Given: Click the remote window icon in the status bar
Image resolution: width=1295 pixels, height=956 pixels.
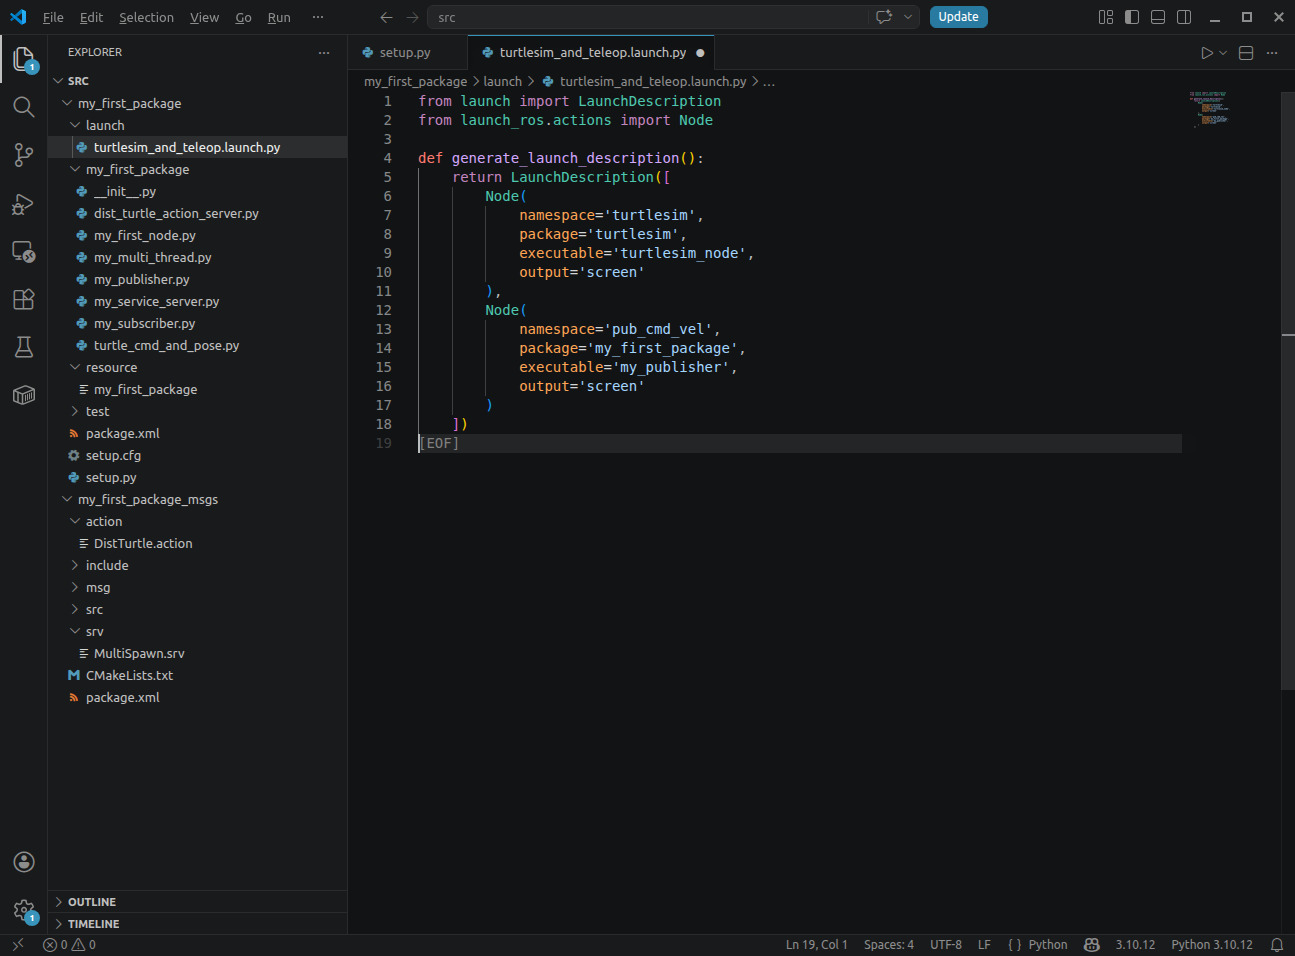Looking at the screenshot, I should (x=18, y=945).
